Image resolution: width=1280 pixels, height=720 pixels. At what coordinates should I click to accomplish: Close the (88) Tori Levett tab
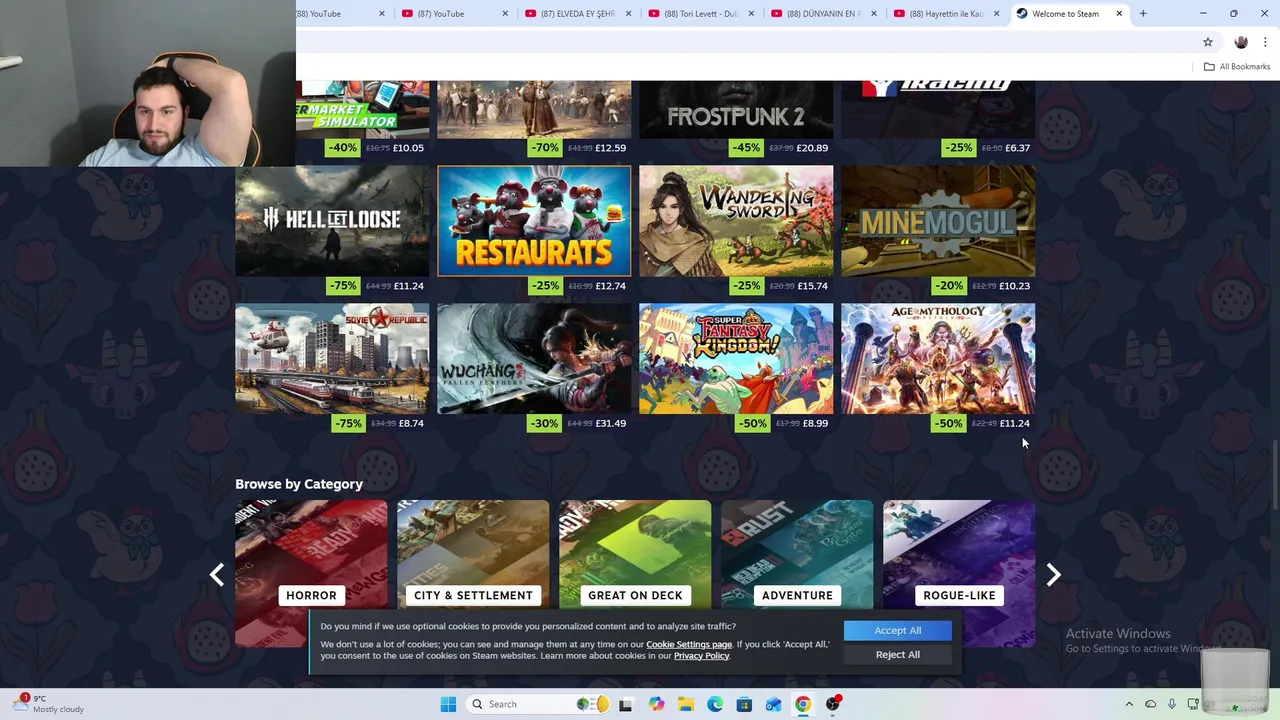[751, 14]
